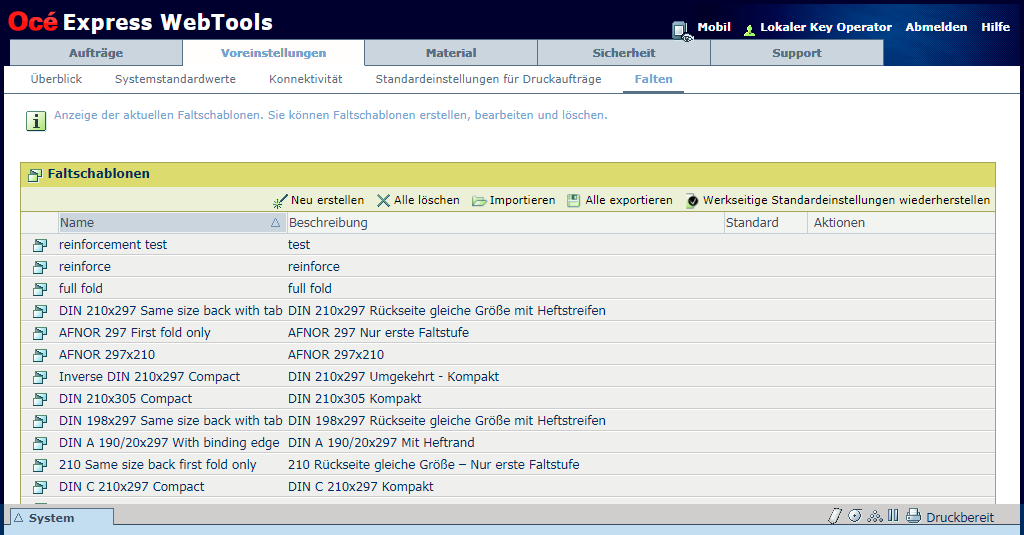Click the Neu erstellen star icon

(x=280, y=201)
